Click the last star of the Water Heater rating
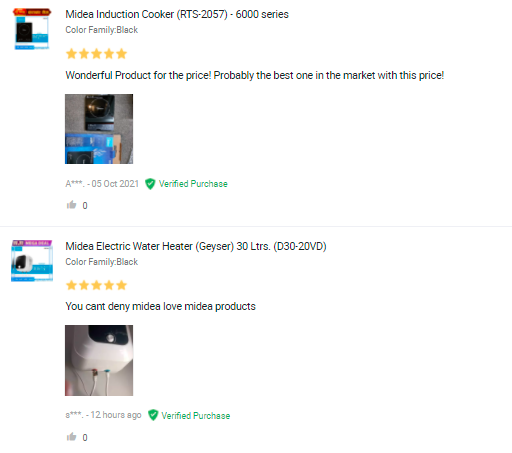 pyautogui.click(x=122, y=285)
